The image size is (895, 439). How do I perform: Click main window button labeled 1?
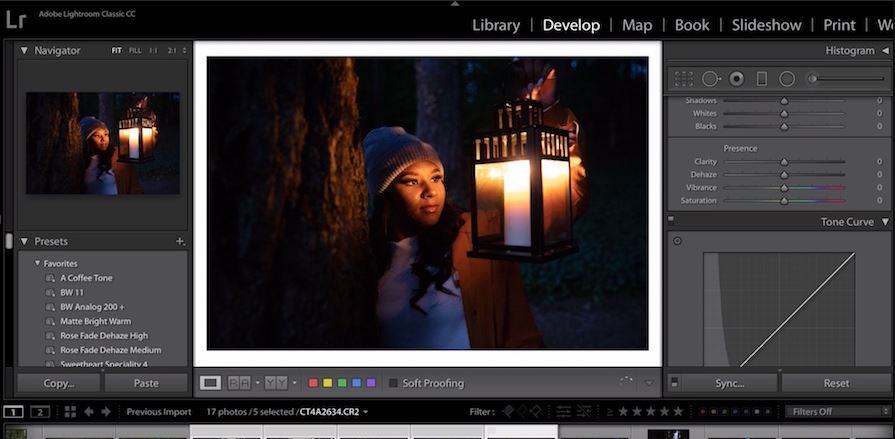14,412
